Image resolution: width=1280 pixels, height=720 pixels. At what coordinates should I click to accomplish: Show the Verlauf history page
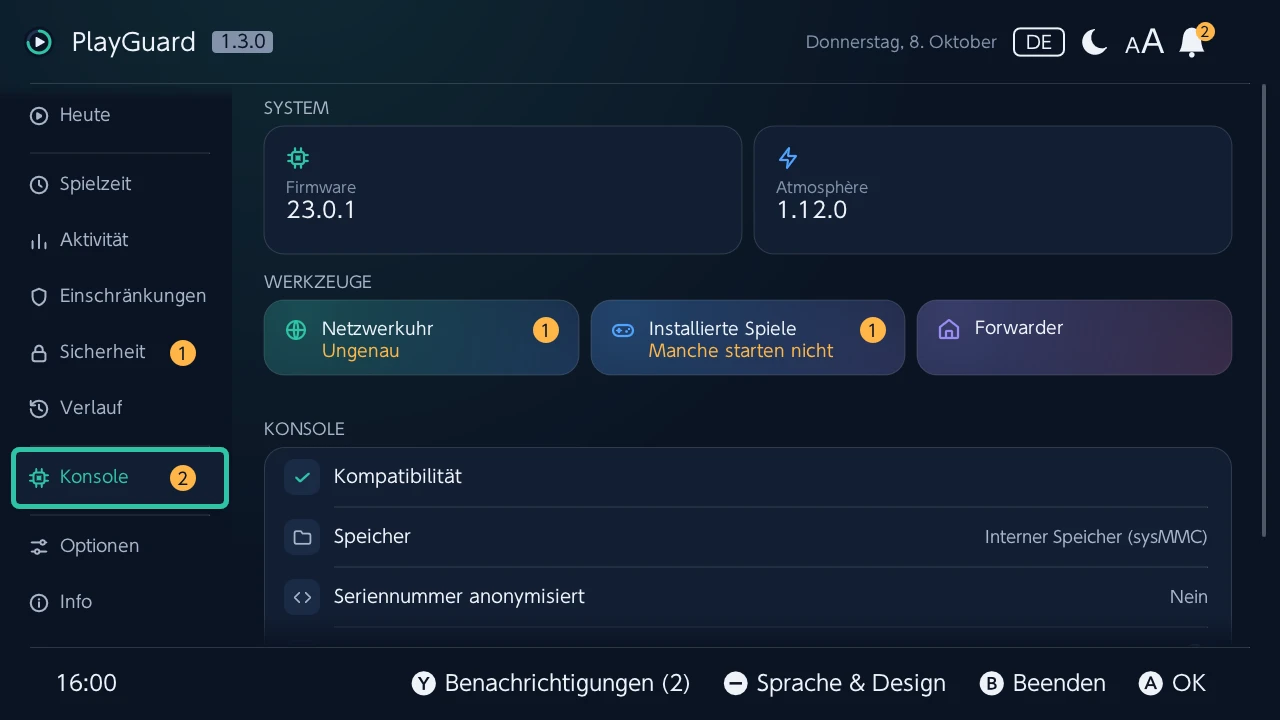(x=120, y=408)
